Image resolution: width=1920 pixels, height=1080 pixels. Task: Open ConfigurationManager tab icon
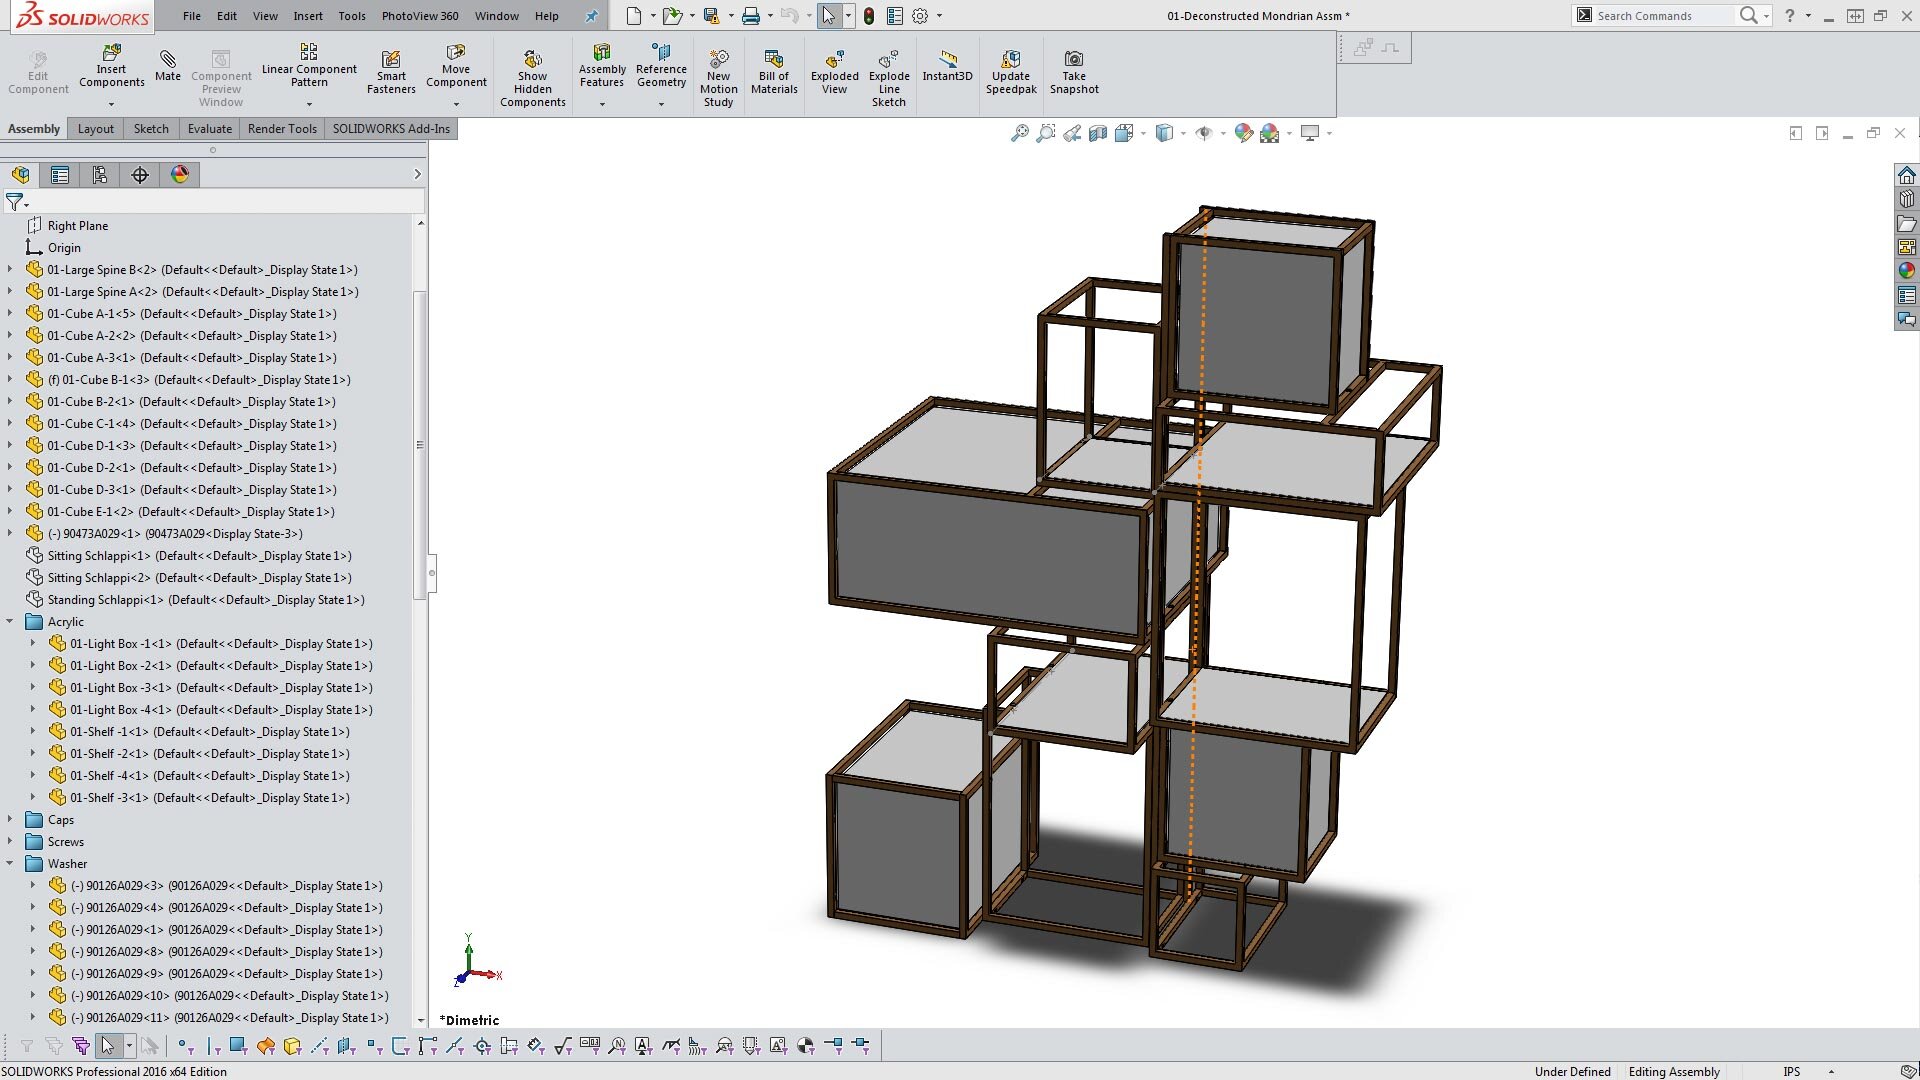click(100, 175)
